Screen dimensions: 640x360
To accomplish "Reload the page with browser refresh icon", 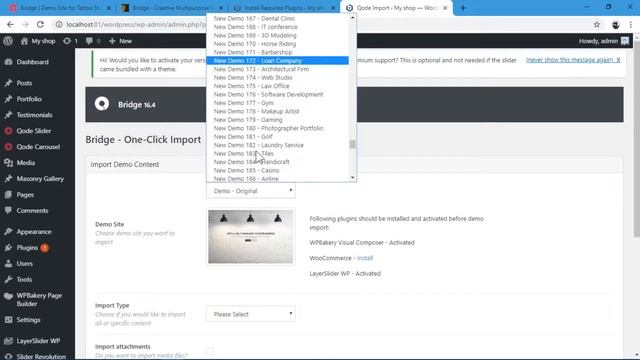I will click(40, 24).
